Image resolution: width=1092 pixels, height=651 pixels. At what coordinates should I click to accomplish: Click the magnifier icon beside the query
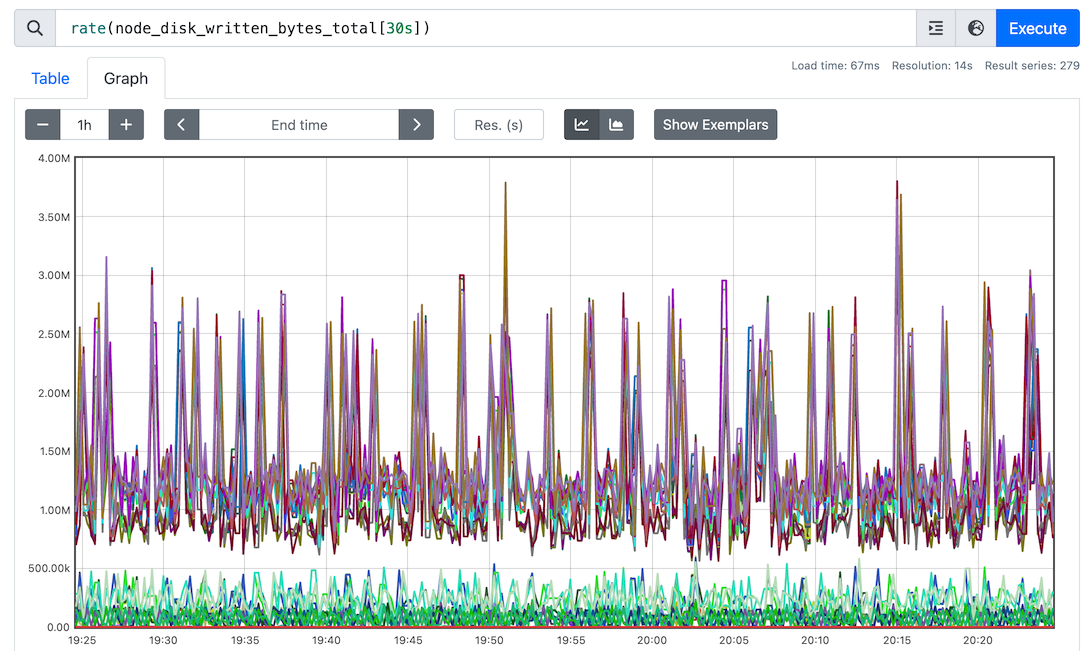[x=35, y=28]
